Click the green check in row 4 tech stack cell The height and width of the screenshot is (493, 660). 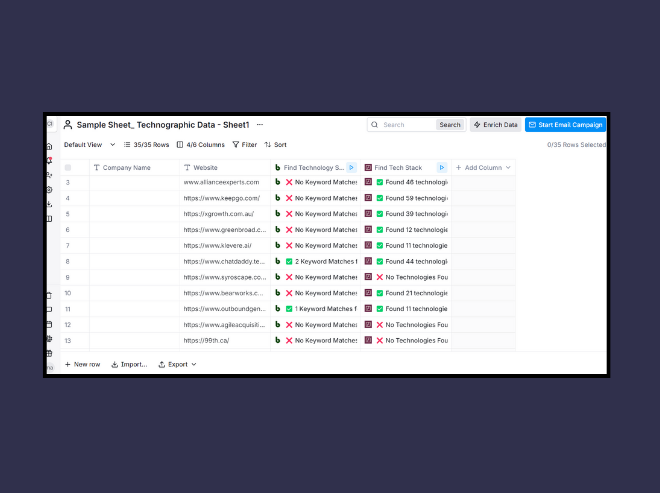tap(379, 198)
